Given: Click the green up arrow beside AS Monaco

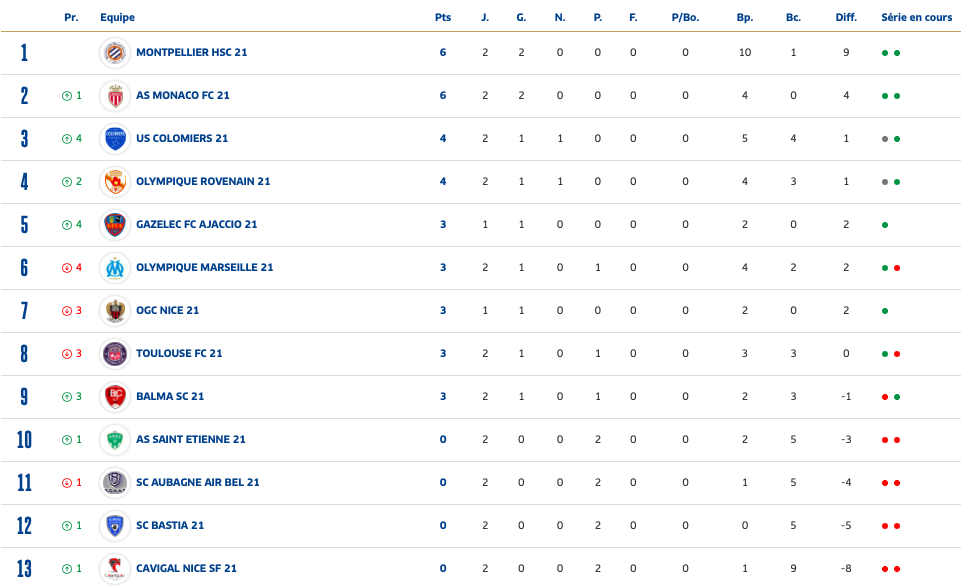Looking at the screenshot, I should (x=67, y=96).
